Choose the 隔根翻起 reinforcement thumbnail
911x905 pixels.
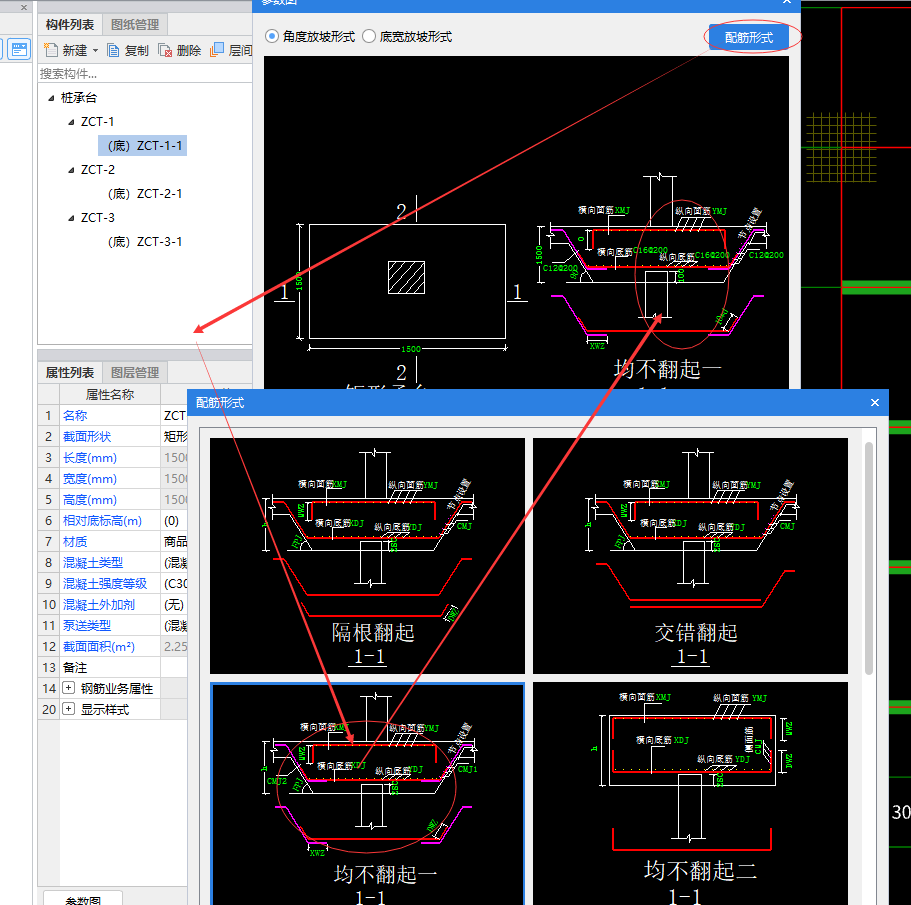coord(367,556)
